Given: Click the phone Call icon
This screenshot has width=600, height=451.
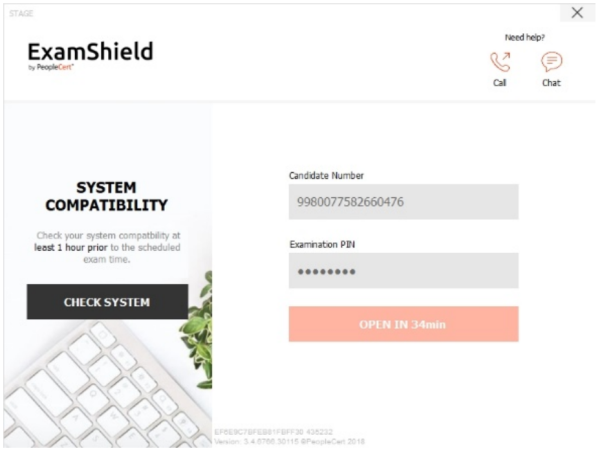Looking at the screenshot, I should pos(500,62).
